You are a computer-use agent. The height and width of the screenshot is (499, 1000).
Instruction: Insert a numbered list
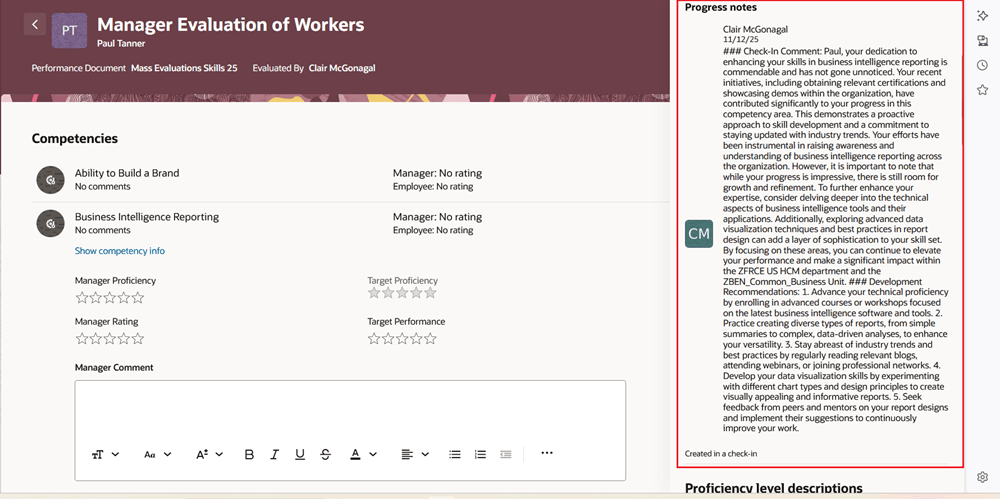480,454
